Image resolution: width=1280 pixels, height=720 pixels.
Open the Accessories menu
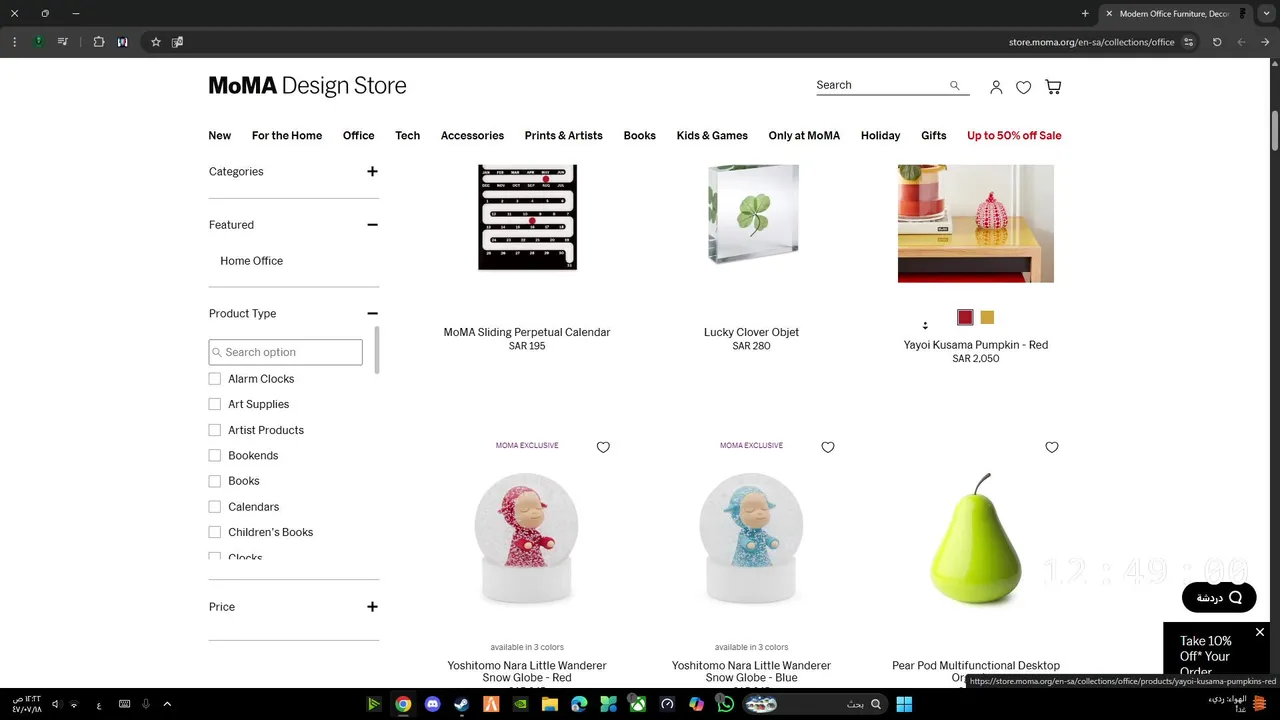[472, 135]
